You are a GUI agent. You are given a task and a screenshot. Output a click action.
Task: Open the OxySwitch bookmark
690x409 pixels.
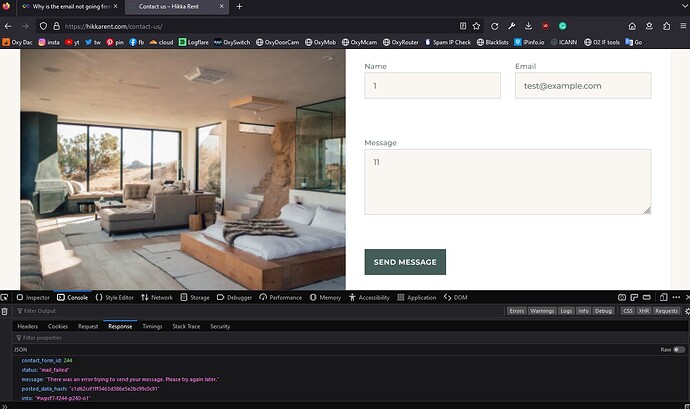point(231,42)
